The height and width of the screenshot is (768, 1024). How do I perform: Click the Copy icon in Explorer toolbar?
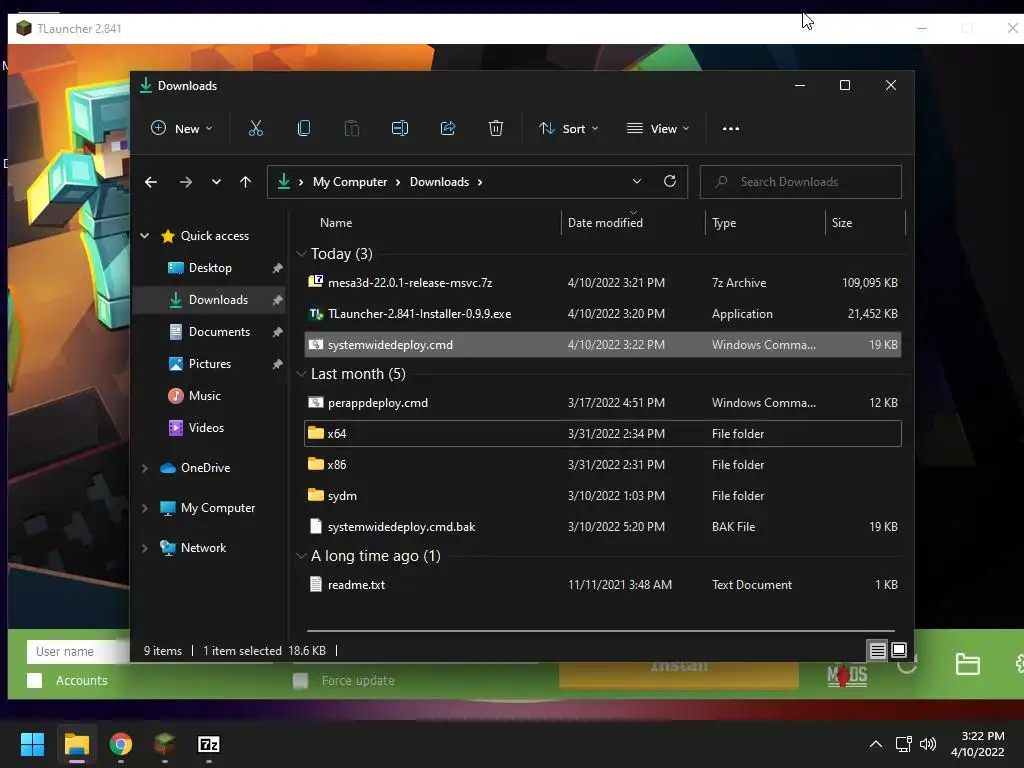pyautogui.click(x=304, y=128)
